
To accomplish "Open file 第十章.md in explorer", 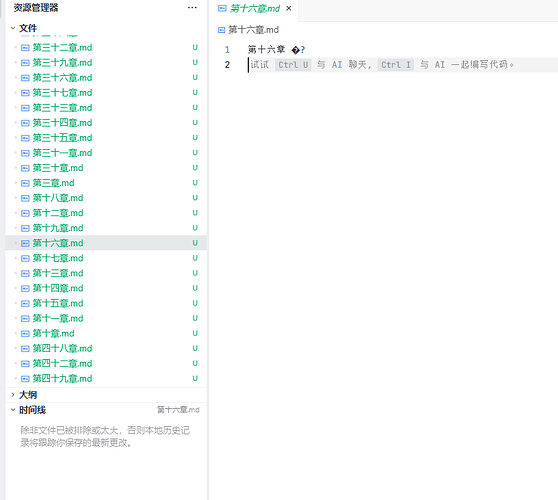I will click(106, 333).
